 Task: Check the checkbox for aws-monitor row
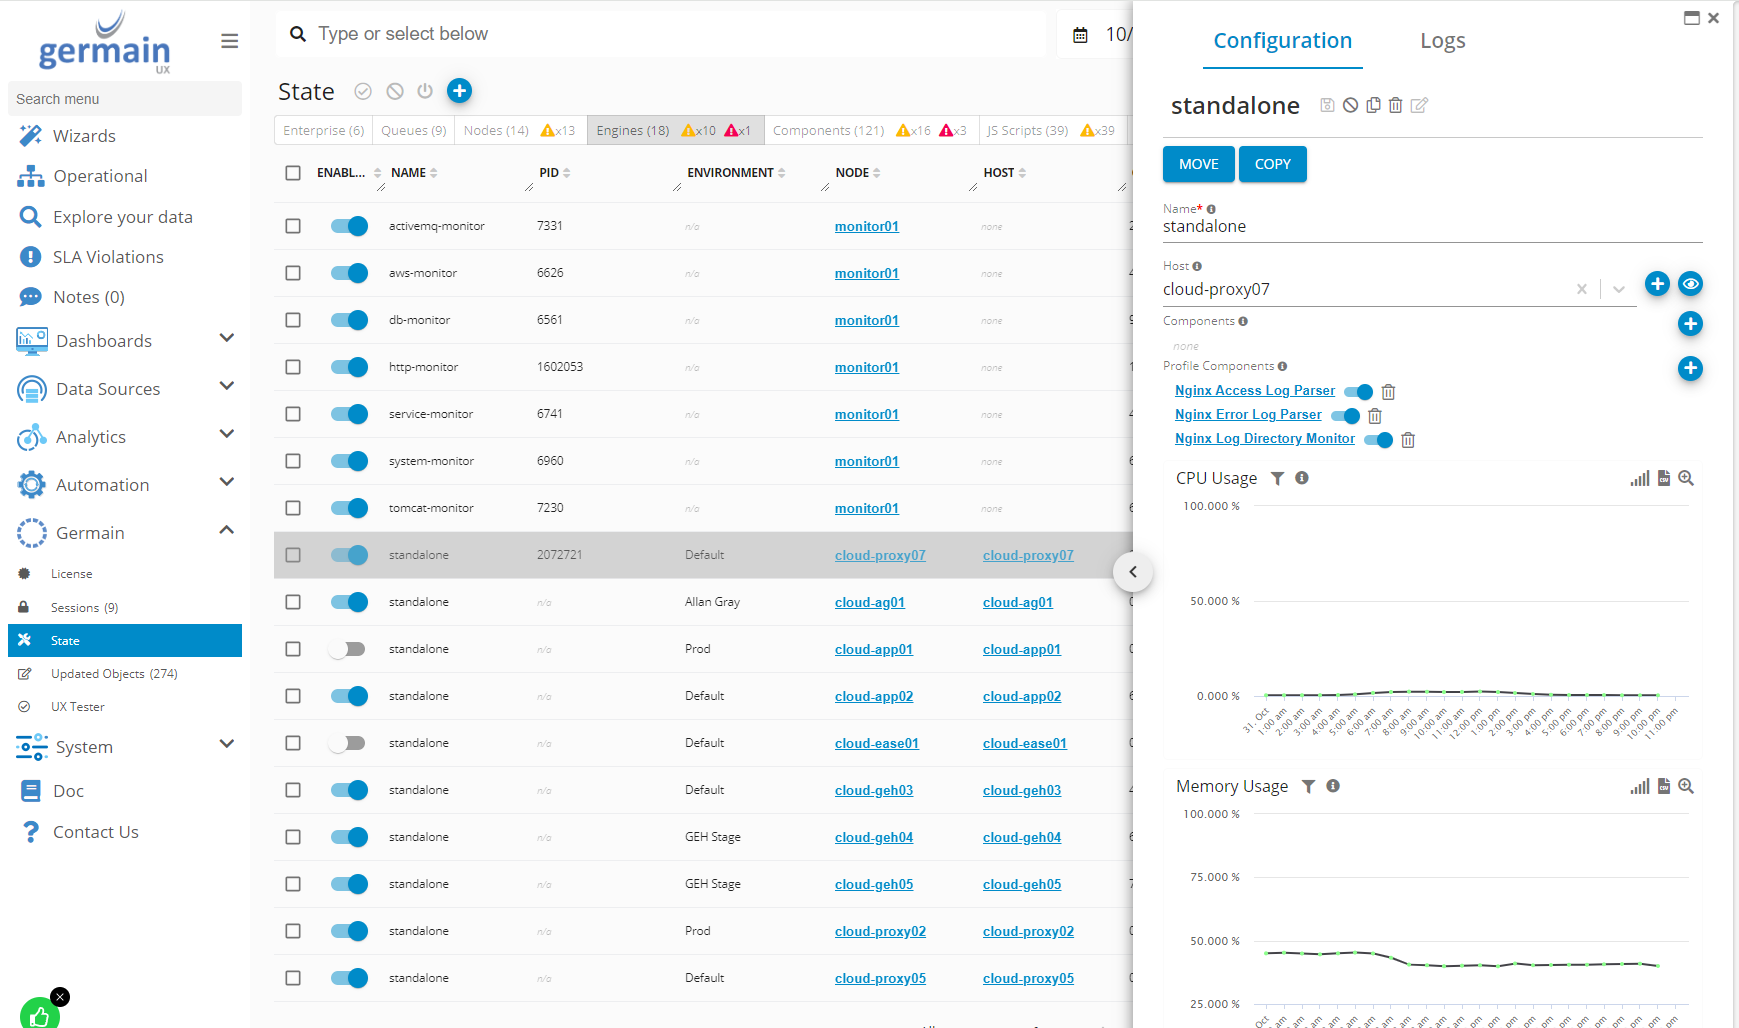coord(293,273)
